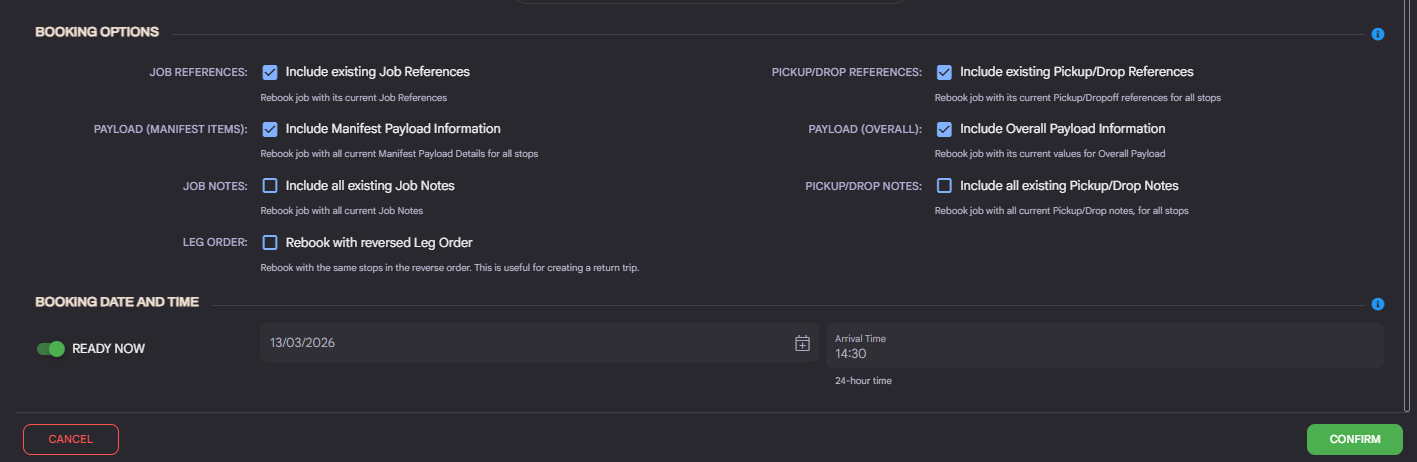This screenshot has height=462, width=1417.
Task: Uncheck Include existing Job References
Action: [x=270, y=72]
